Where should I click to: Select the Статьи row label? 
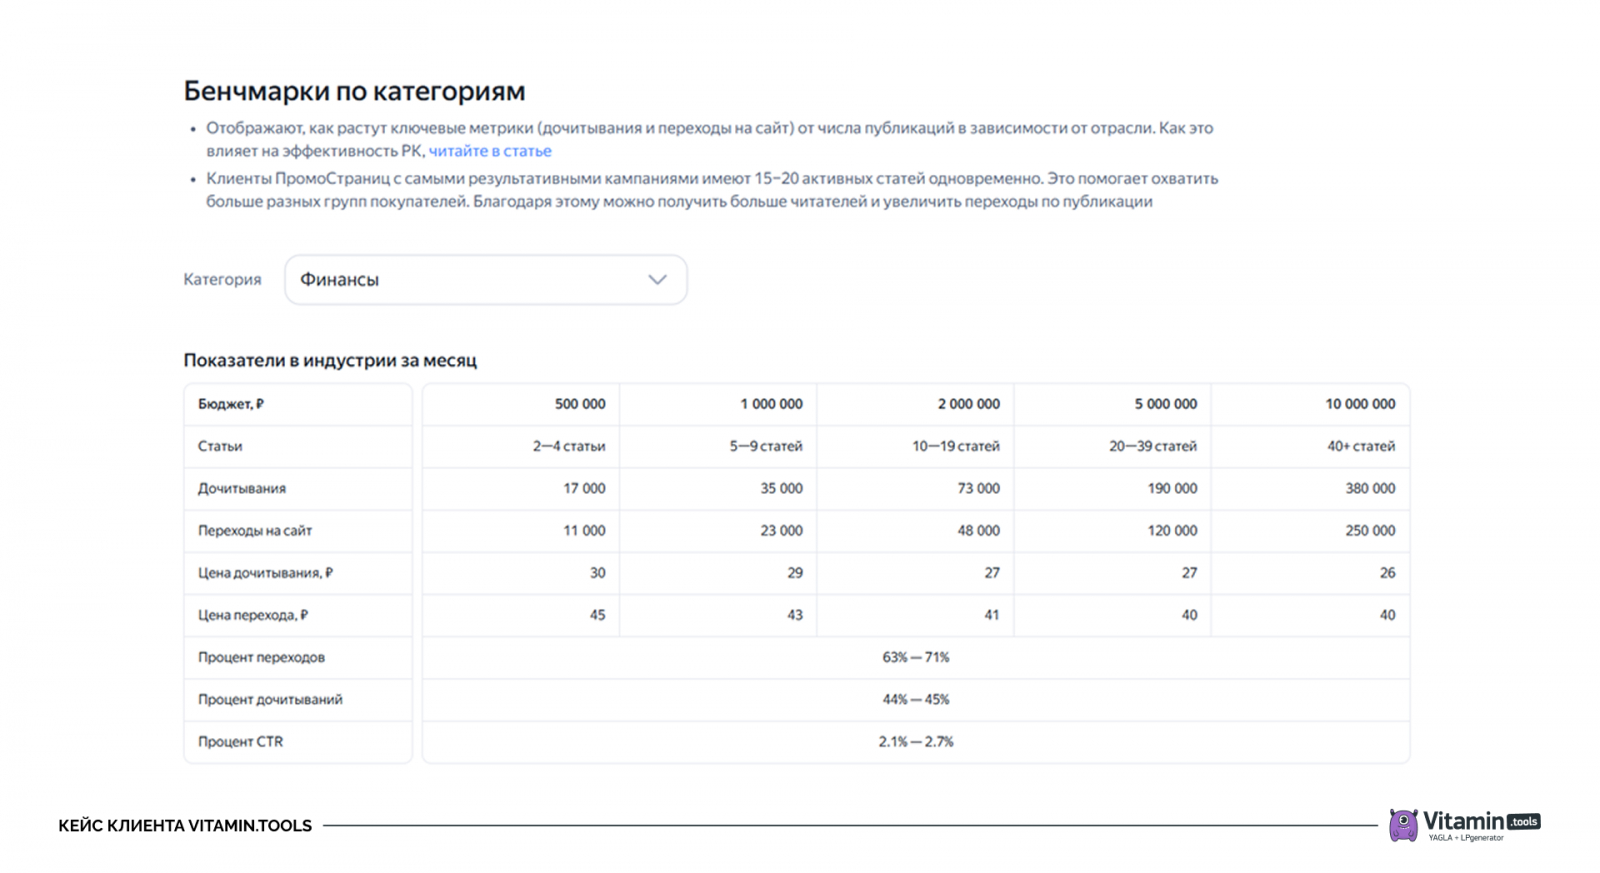(220, 446)
